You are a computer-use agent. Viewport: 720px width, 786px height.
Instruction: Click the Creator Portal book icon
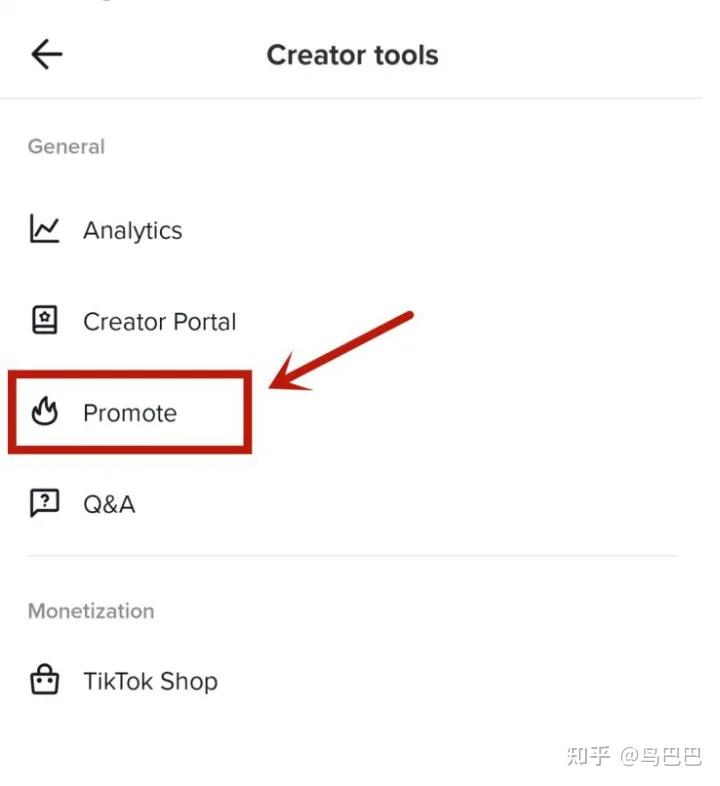click(44, 321)
